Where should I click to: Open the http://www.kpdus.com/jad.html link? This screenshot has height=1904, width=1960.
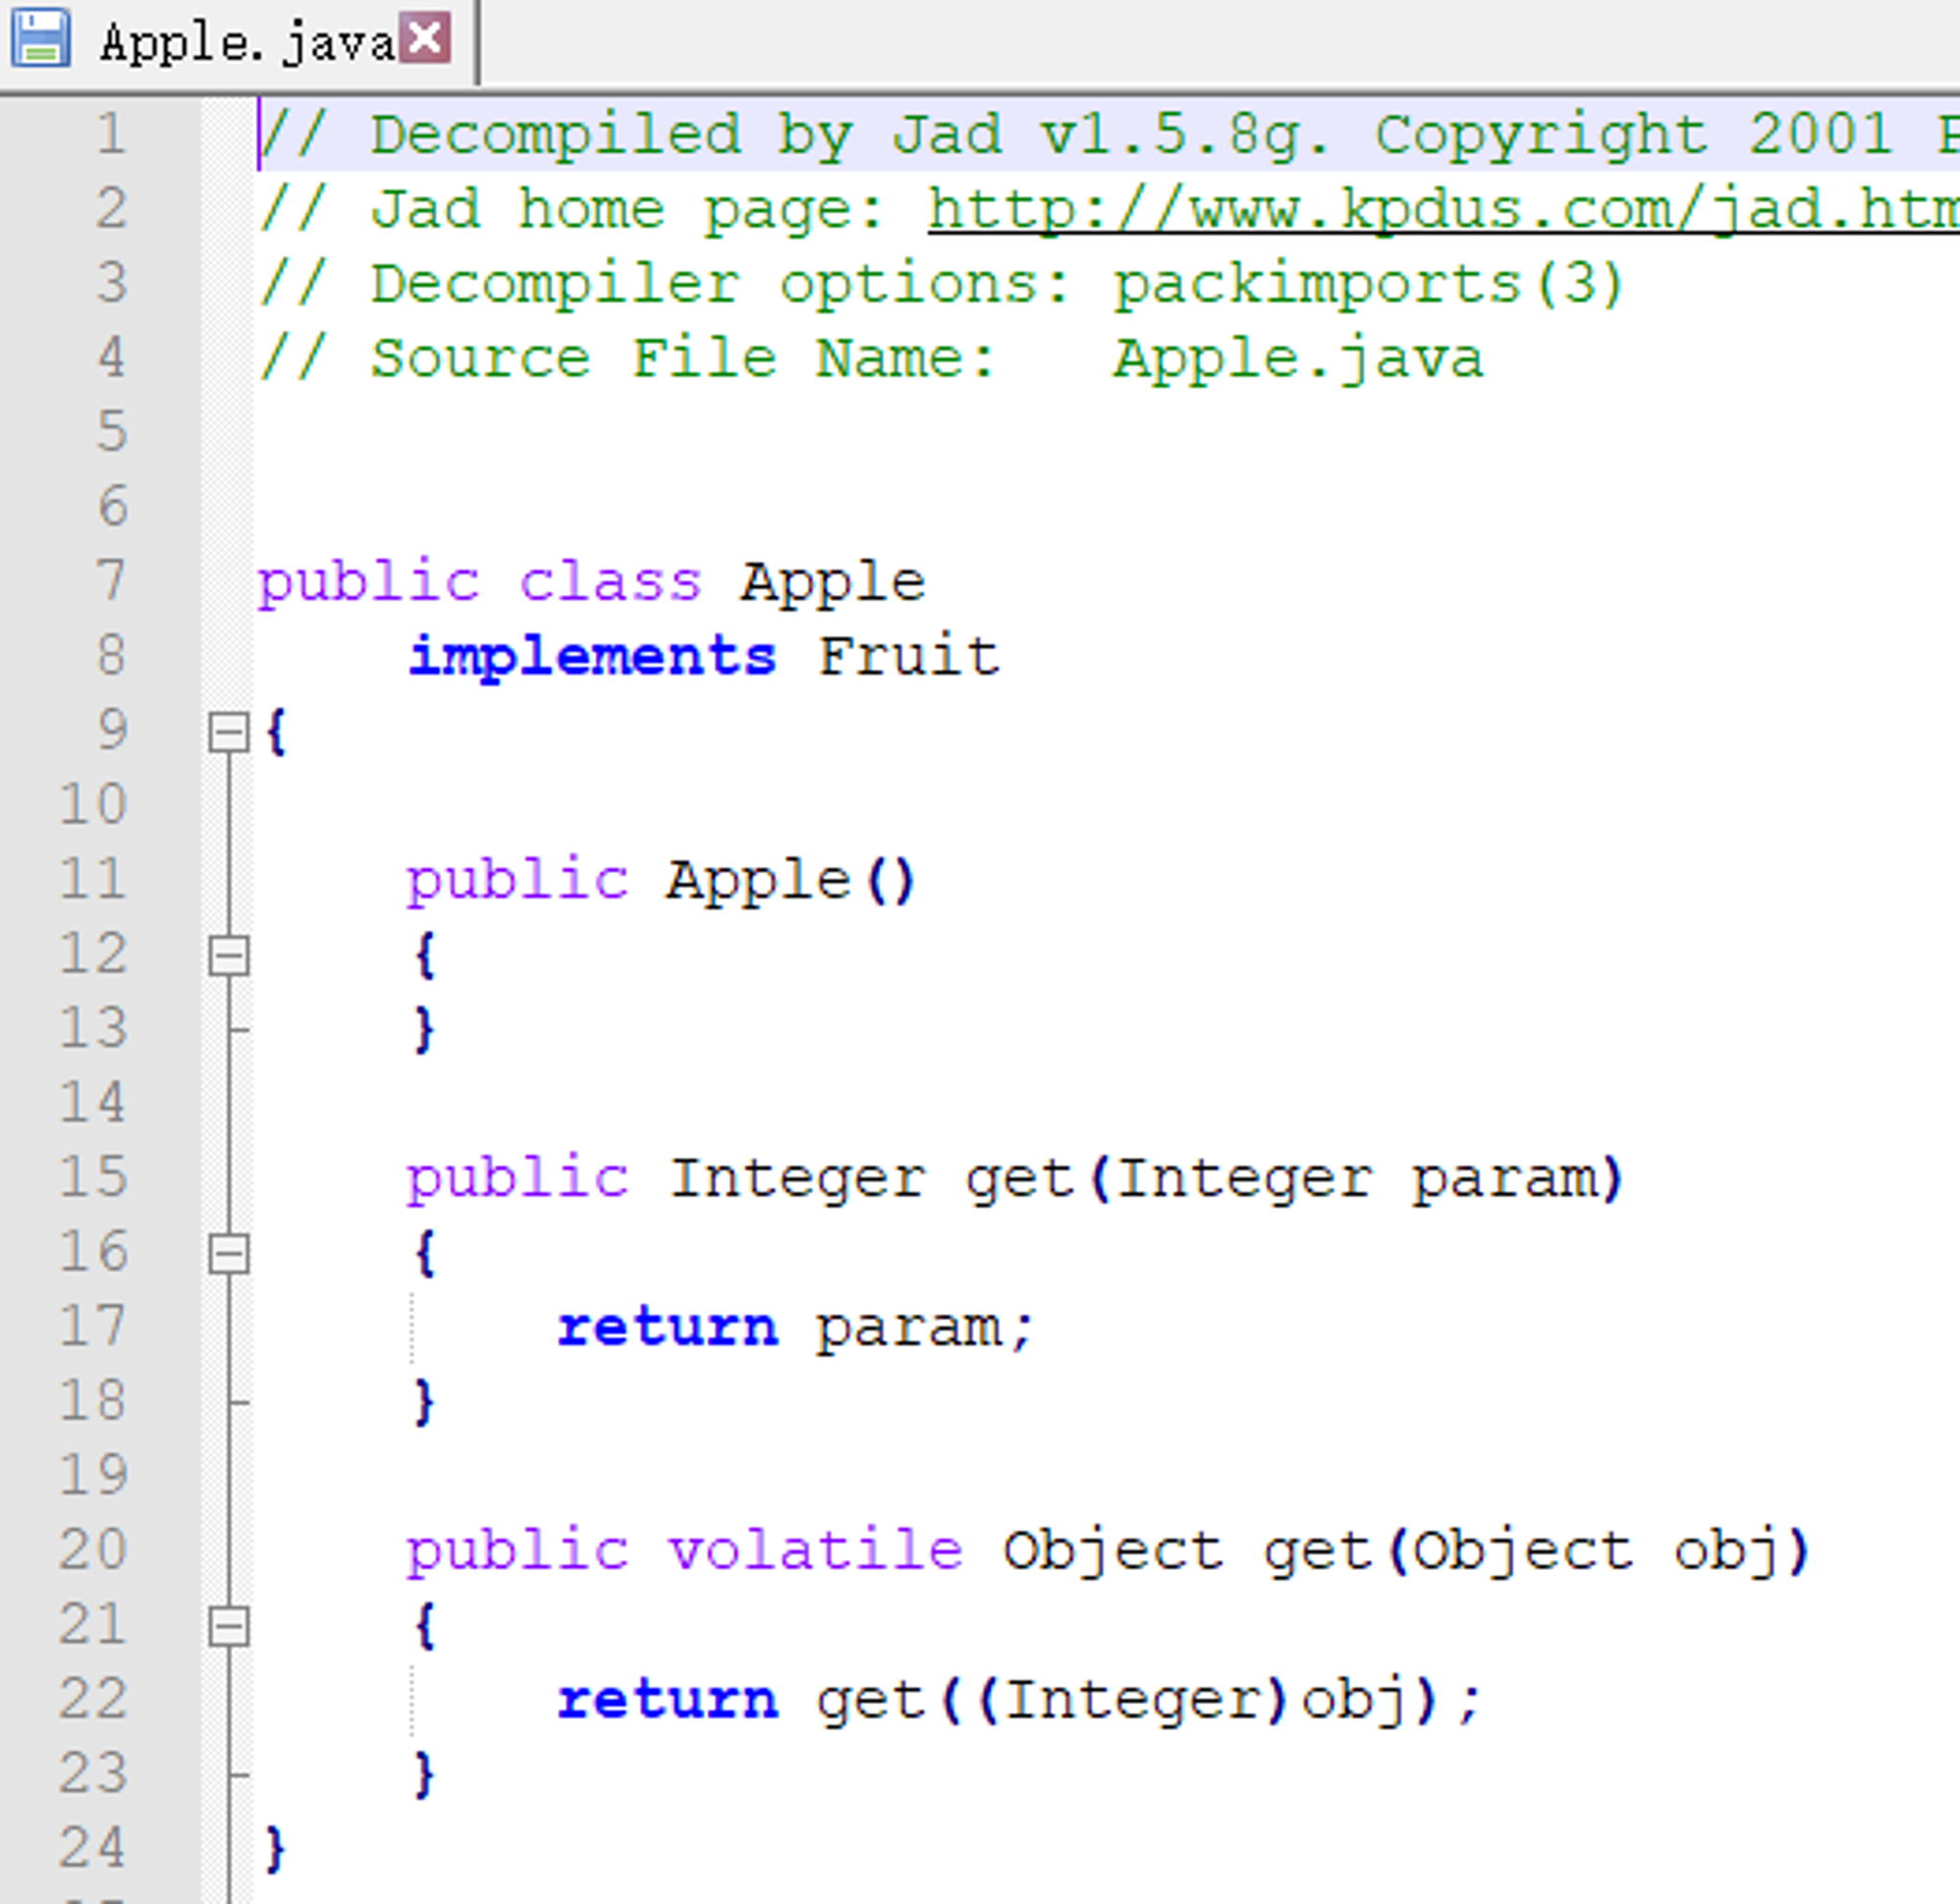coord(1443,210)
